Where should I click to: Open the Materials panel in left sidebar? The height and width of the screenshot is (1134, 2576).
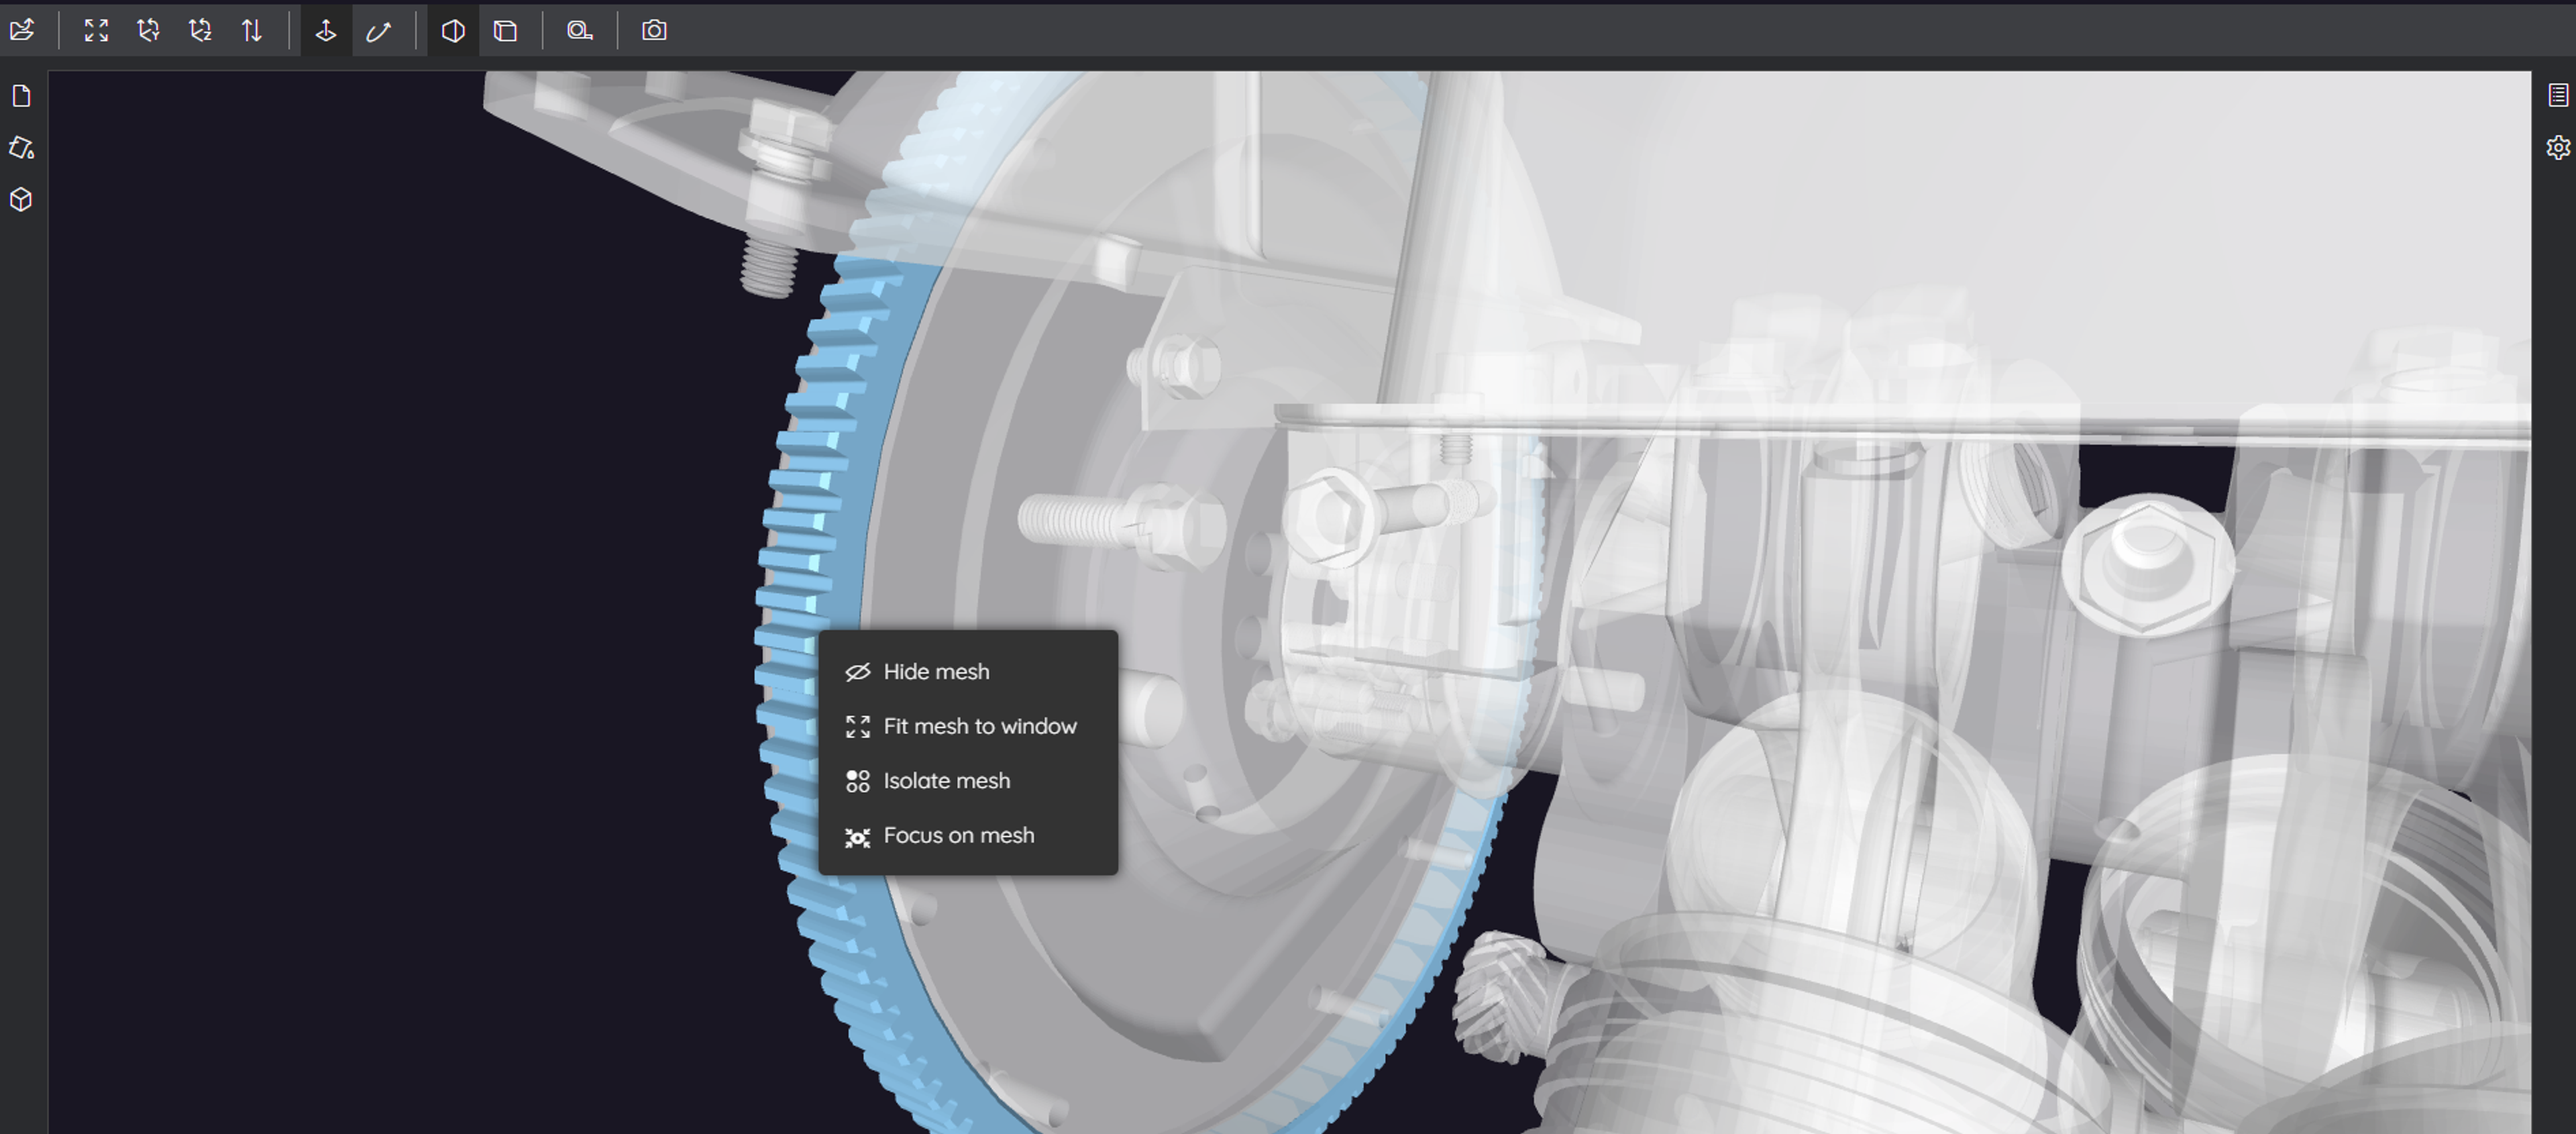(22, 148)
